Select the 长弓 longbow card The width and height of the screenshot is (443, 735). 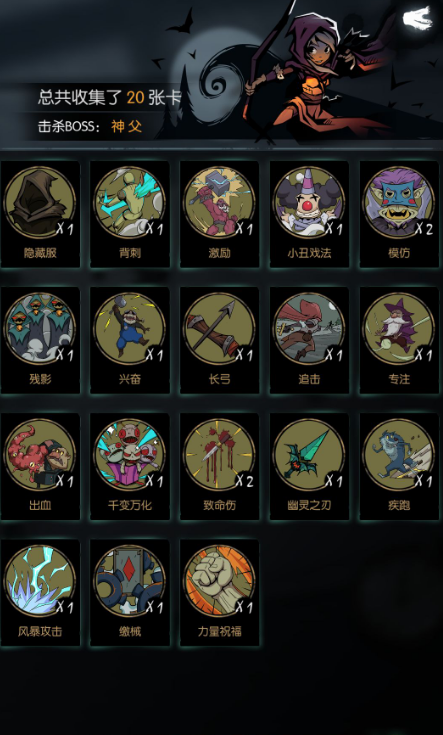[219, 340]
